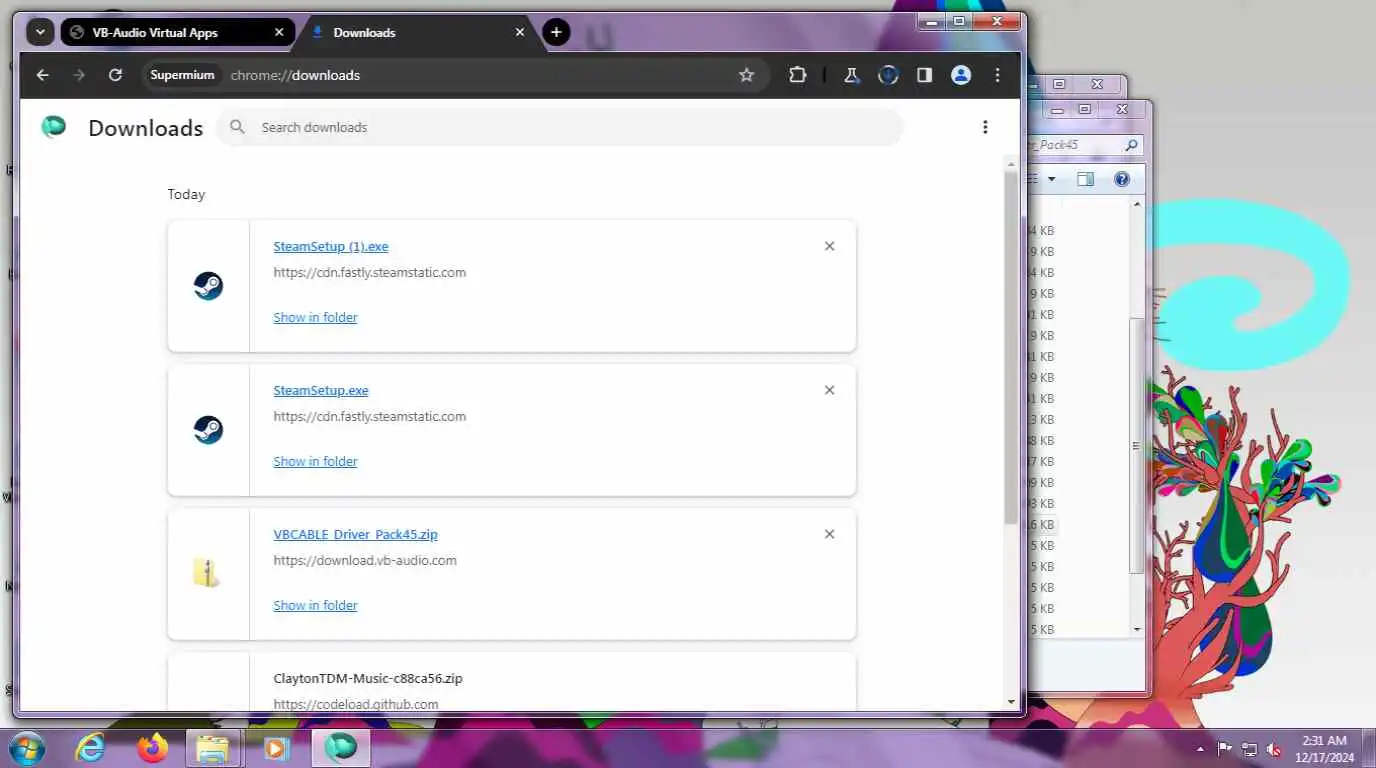The image size is (1376, 768).
Task: Expand the view options arrow in Explorer
Action: (x=1051, y=179)
